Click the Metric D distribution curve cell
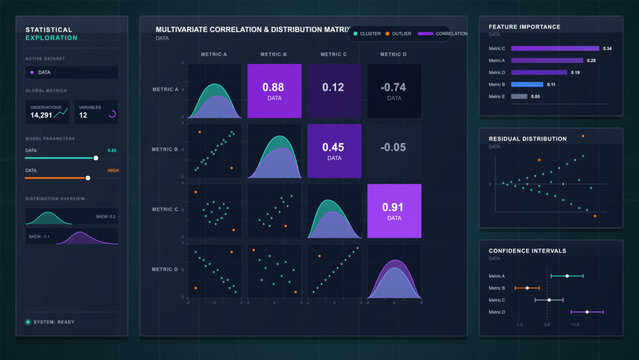The height and width of the screenshot is (360, 639). click(394, 271)
